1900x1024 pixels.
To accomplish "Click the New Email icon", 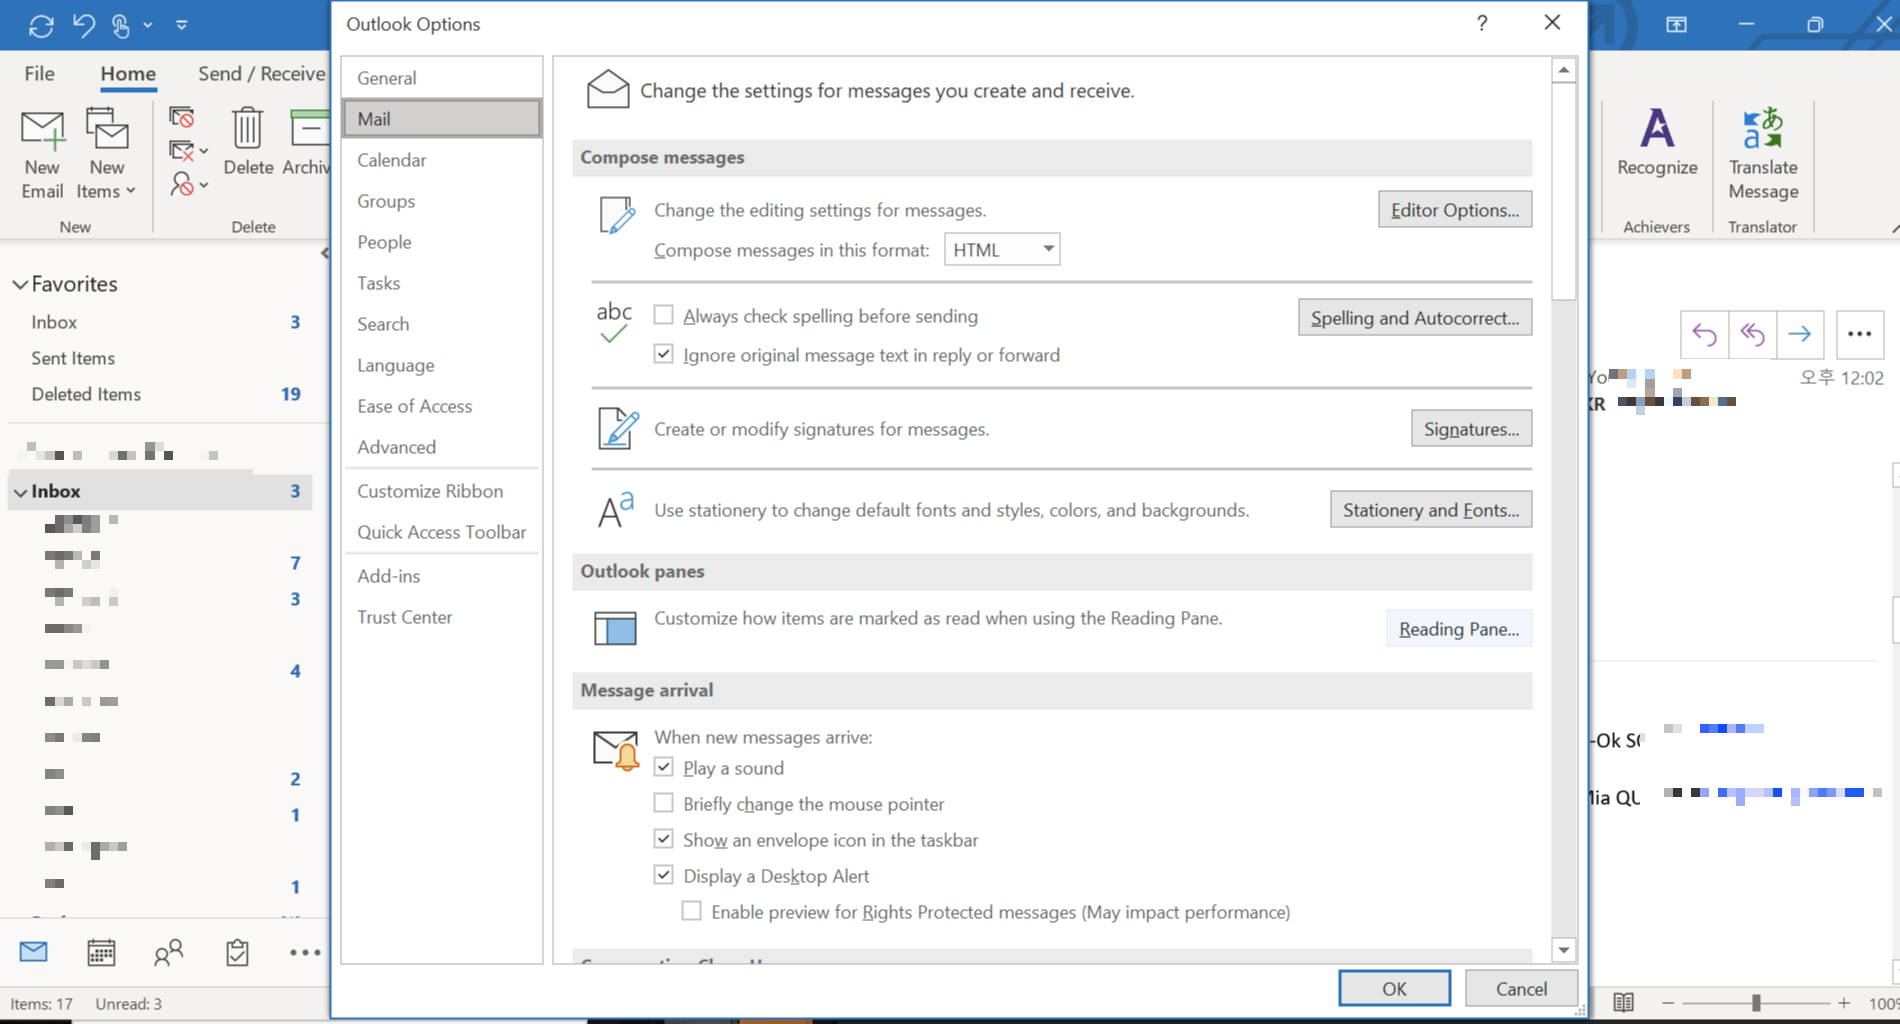I will (x=42, y=131).
